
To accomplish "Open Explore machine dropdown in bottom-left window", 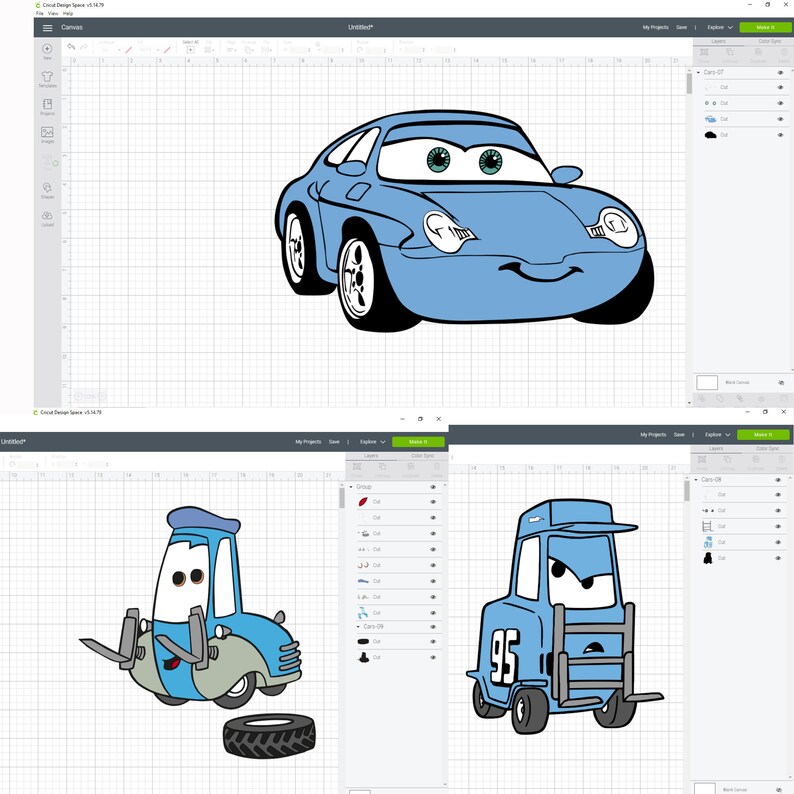I will point(372,442).
